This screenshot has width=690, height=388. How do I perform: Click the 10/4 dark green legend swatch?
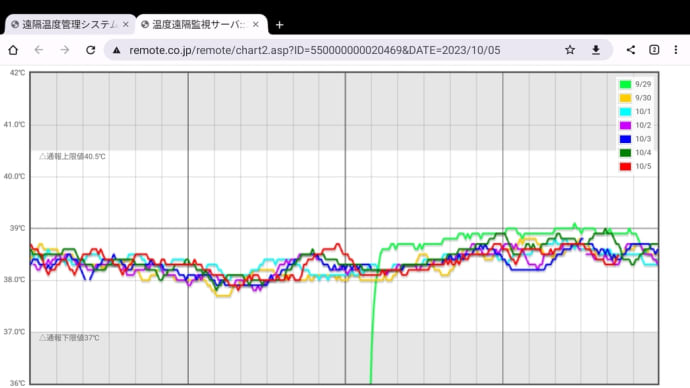coord(625,153)
